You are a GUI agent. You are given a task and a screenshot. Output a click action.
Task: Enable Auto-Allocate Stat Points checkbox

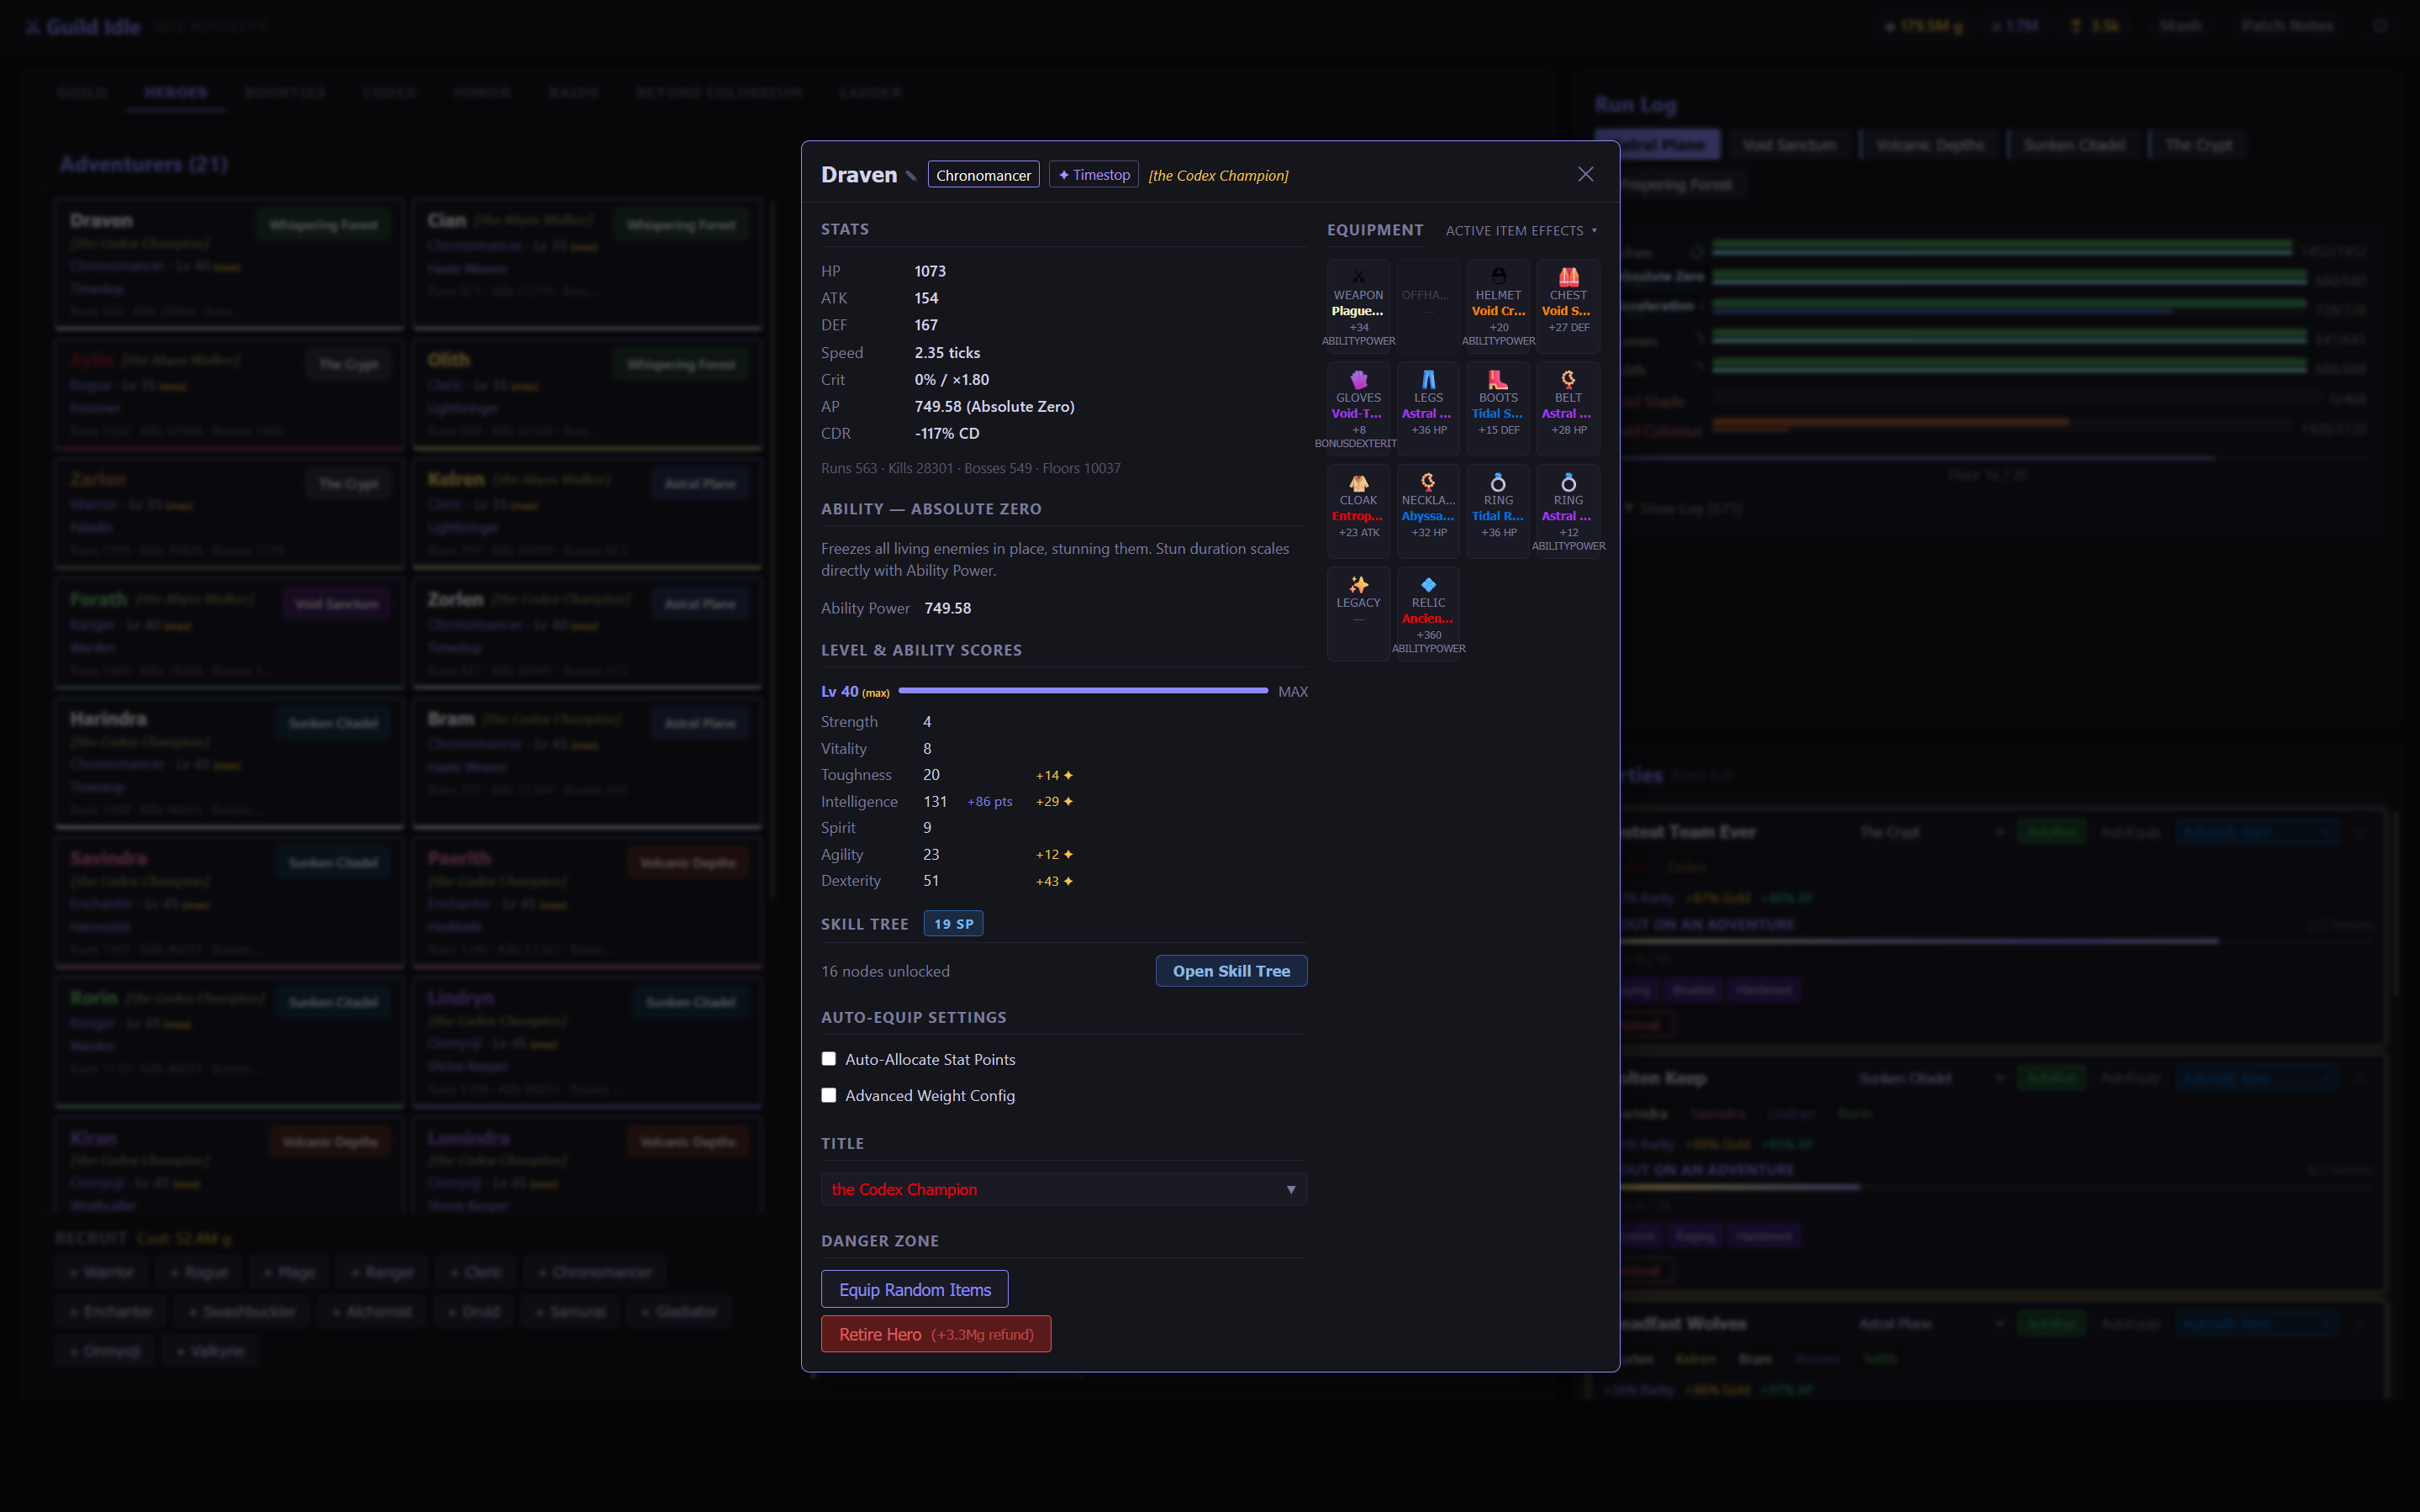pos(828,1058)
